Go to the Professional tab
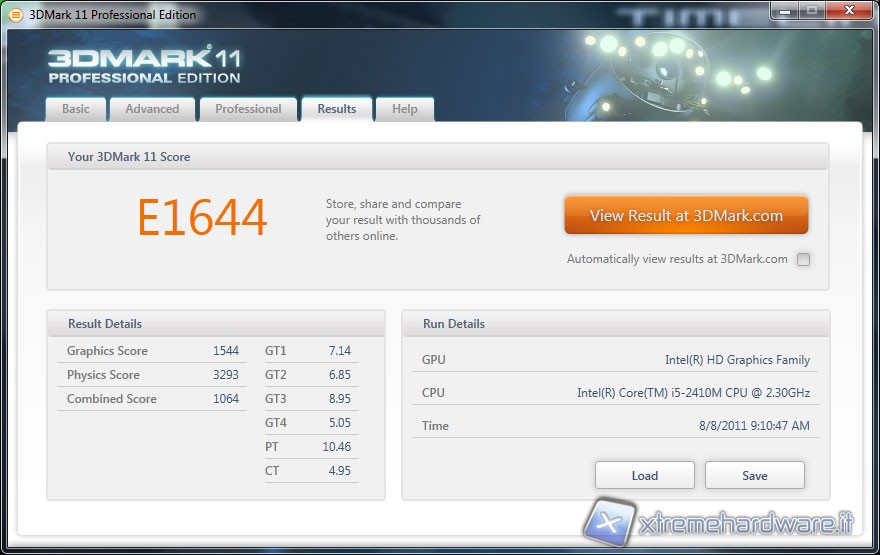Viewport: 880px width, 555px height. point(248,109)
